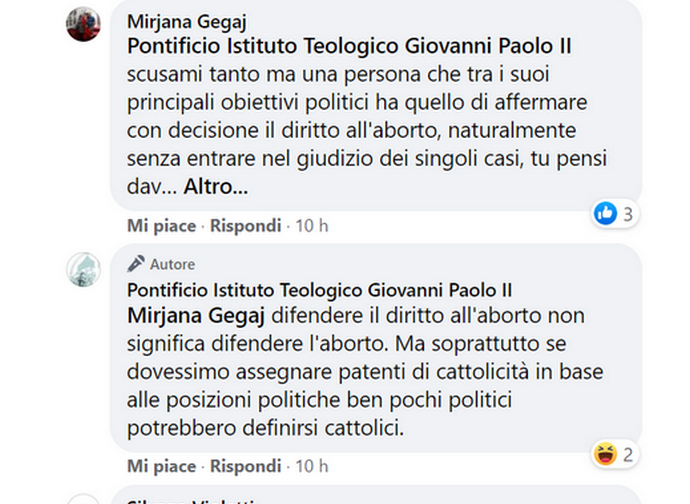
Task: Open Pontificio Istituto author name on reply
Action: [x=319, y=290]
